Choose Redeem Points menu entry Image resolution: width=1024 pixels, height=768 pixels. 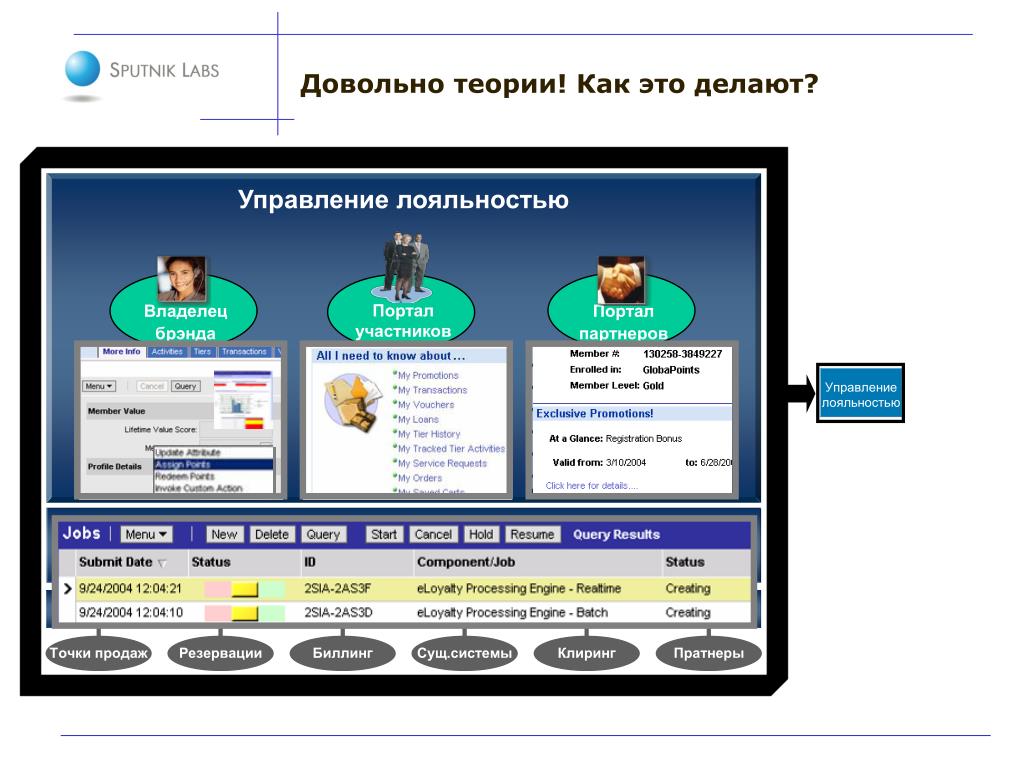pyautogui.click(x=214, y=476)
